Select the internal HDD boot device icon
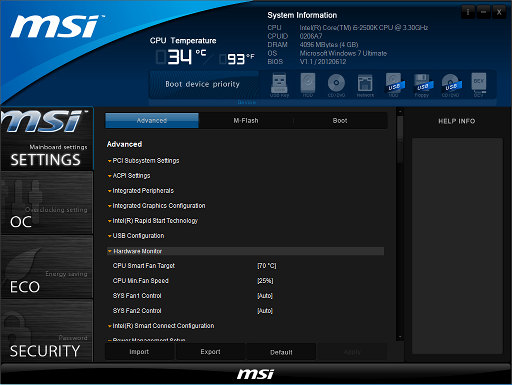The height and width of the screenshot is (385, 512). 308,85
